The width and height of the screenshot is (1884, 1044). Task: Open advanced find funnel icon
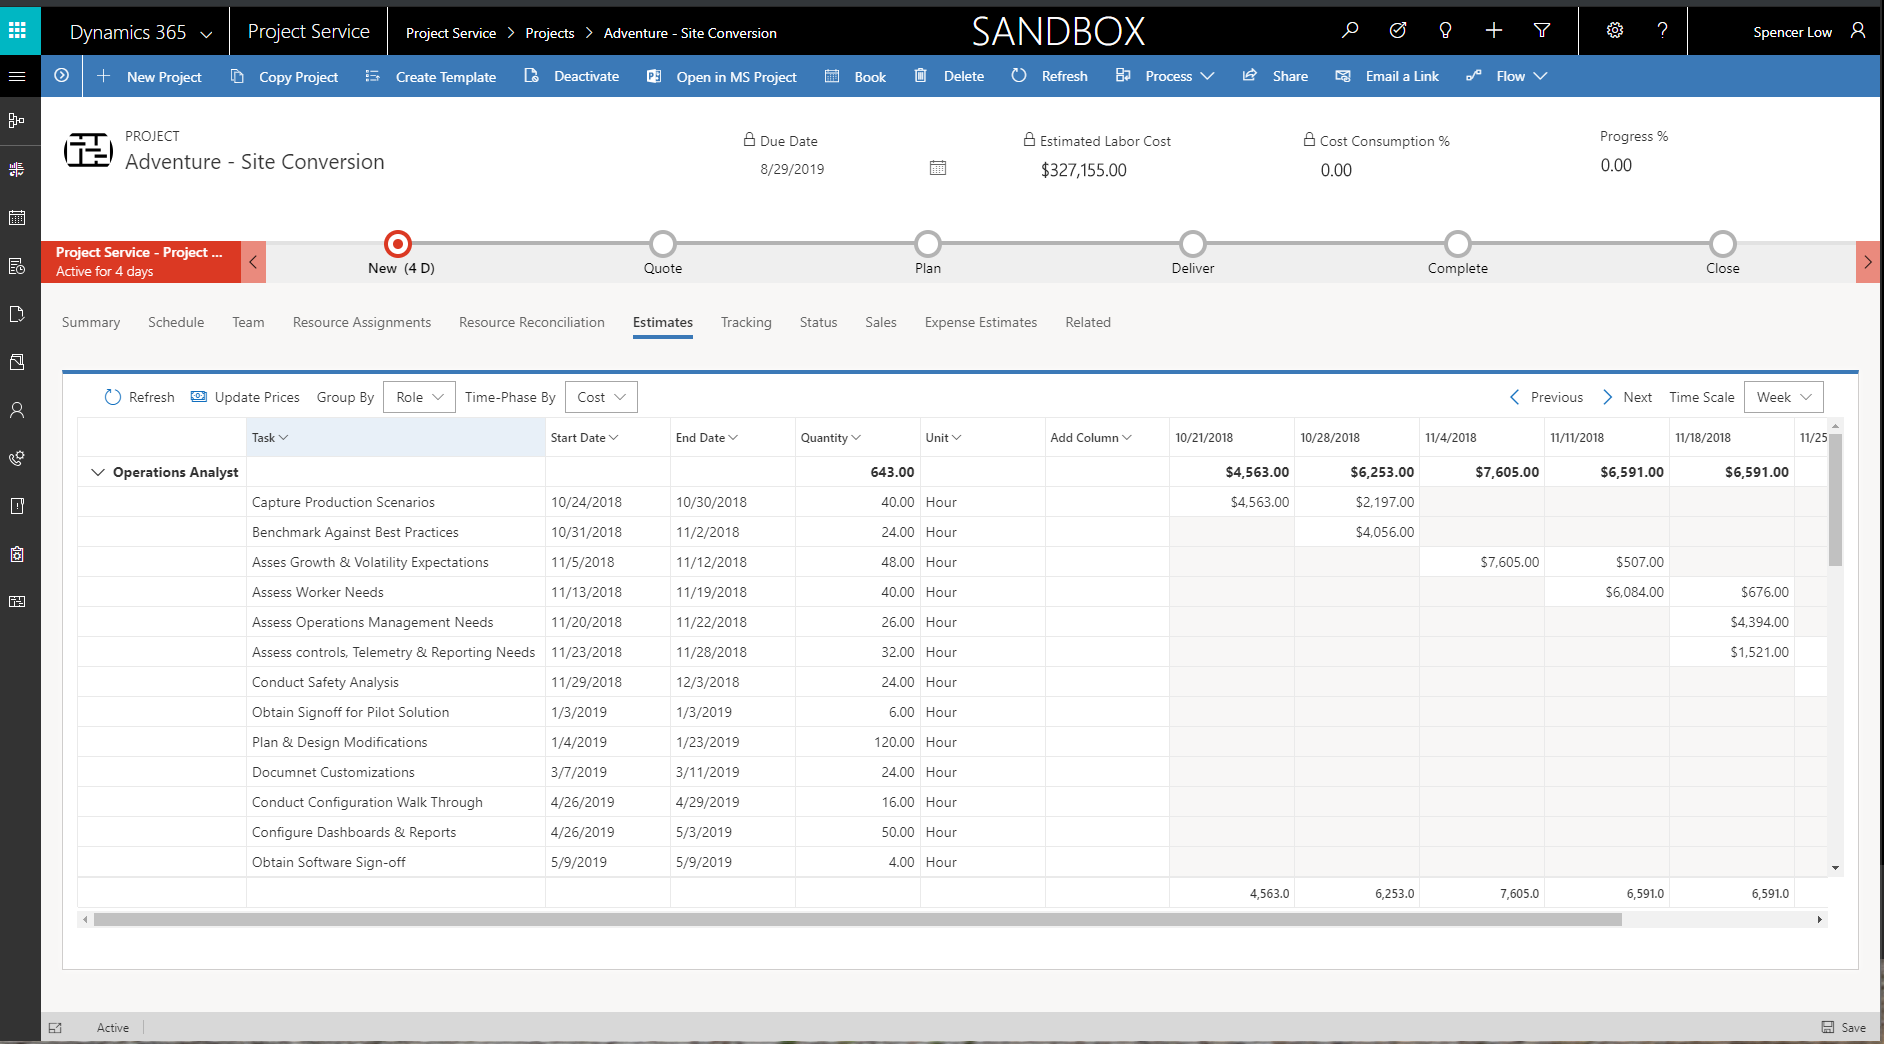pos(1542,31)
